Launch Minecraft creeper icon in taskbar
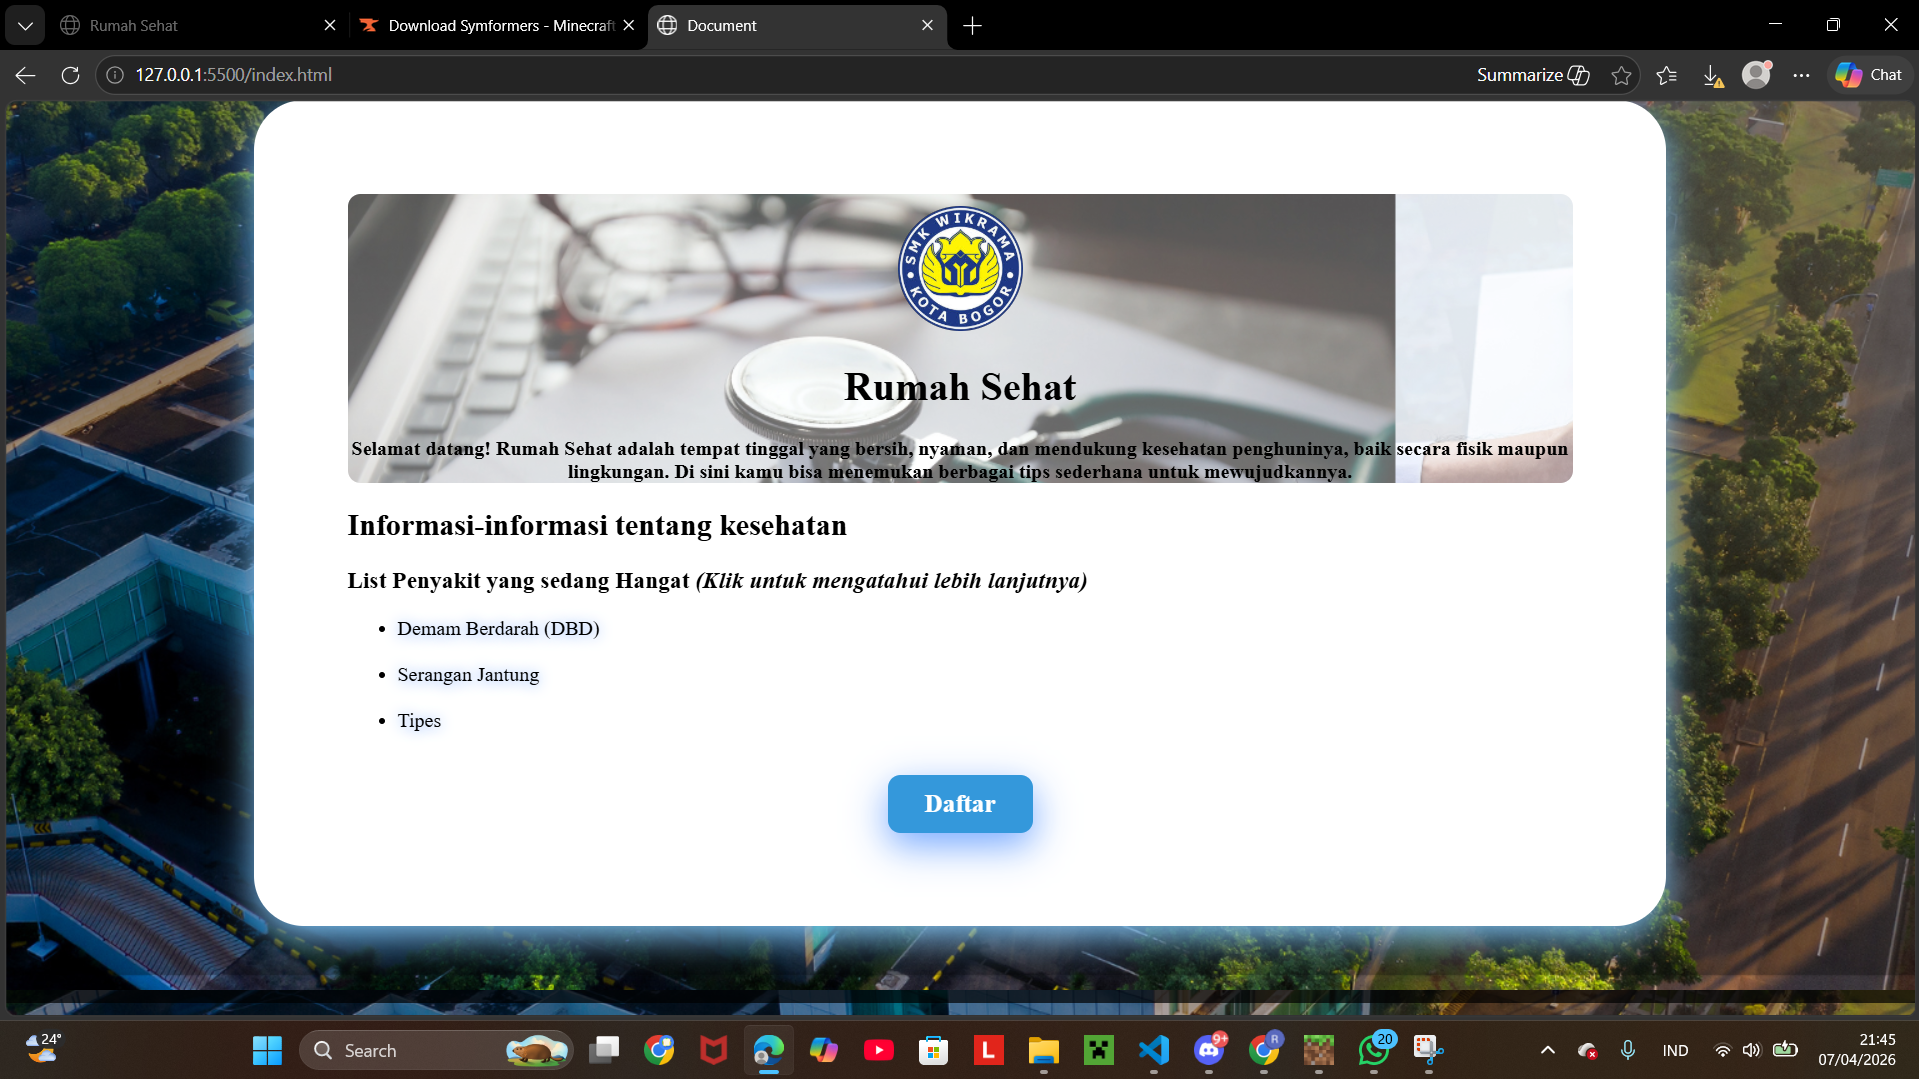 click(1098, 1050)
